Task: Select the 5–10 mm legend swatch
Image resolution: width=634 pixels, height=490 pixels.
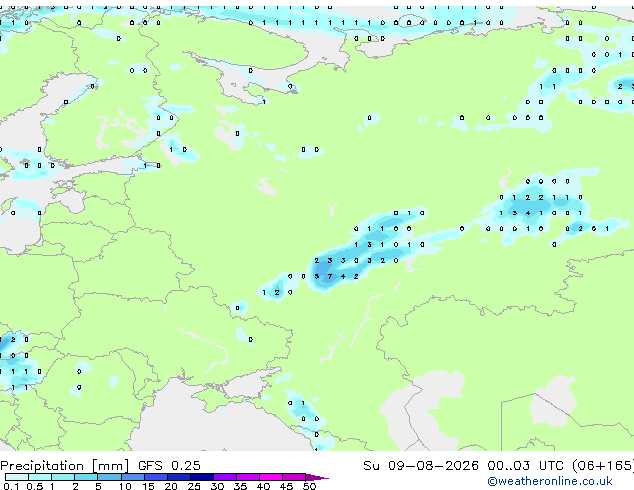Action: coord(109,477)
